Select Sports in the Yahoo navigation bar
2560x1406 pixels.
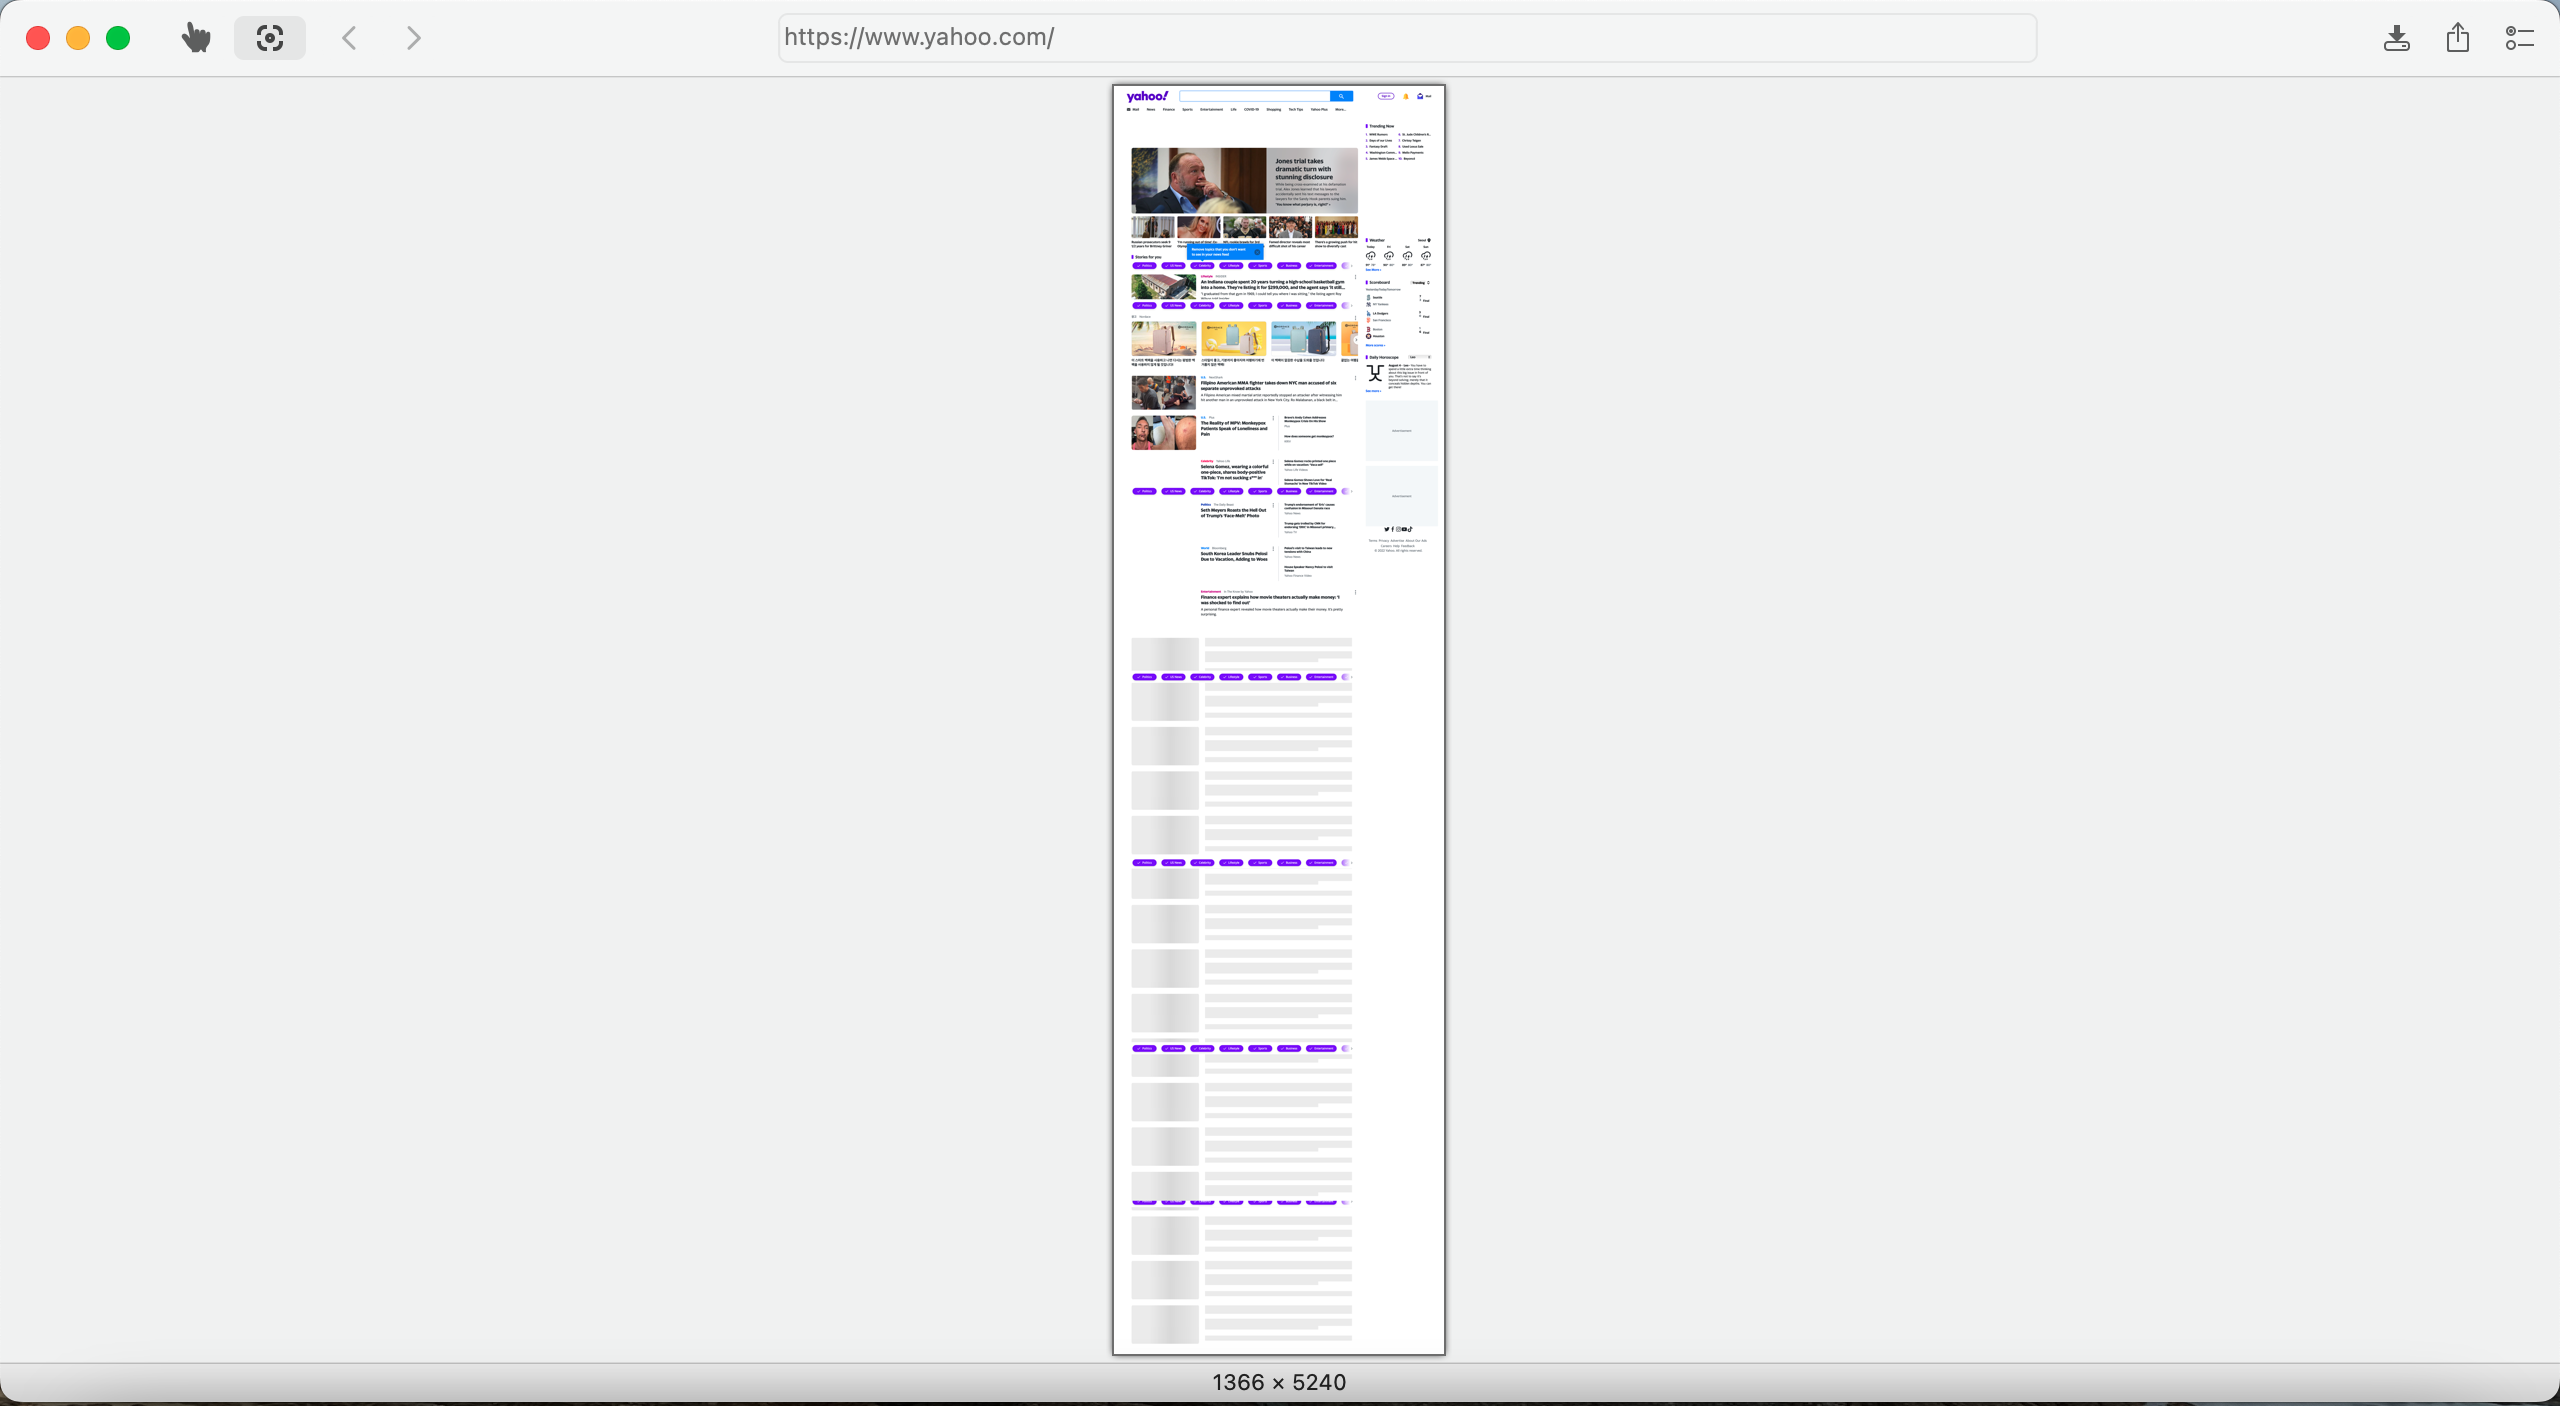1187,110
